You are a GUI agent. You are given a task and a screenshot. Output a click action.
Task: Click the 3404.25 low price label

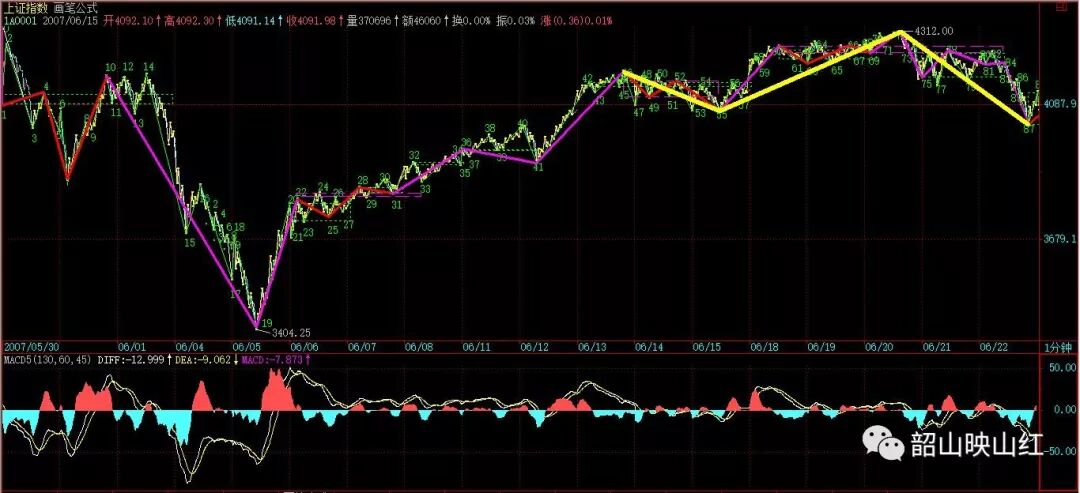291,333
